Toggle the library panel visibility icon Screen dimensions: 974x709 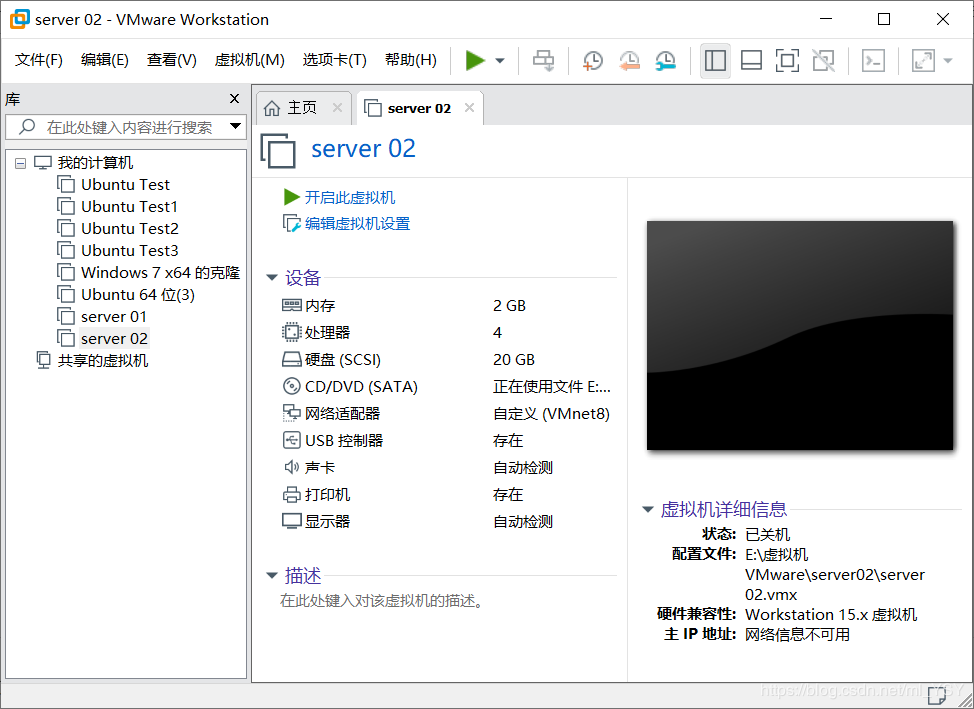click(x=715, y=61)
